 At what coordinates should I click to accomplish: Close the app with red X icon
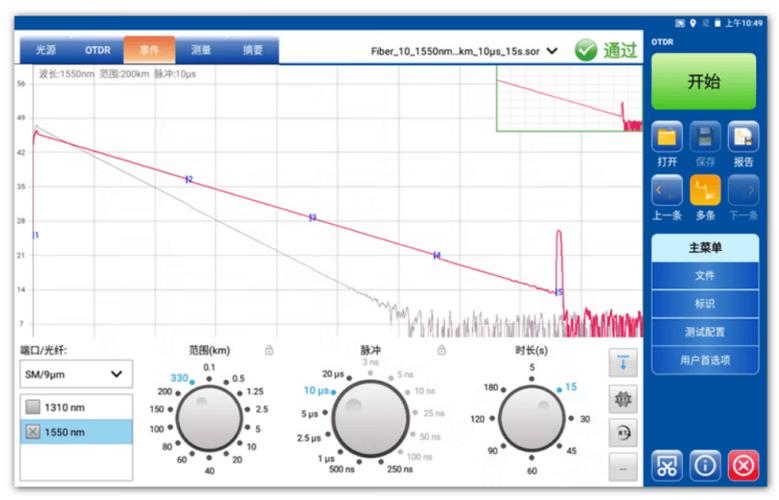(743, 466)
